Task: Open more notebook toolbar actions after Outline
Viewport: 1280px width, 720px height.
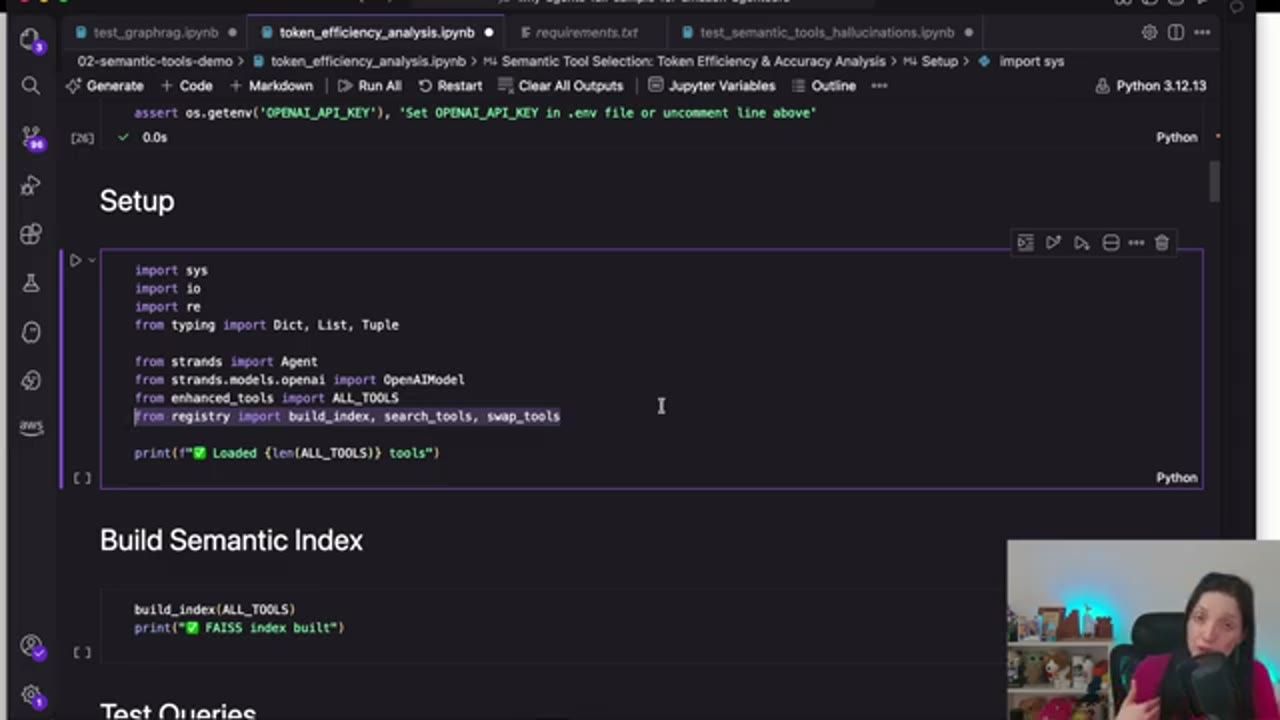Action: (879, 86)
